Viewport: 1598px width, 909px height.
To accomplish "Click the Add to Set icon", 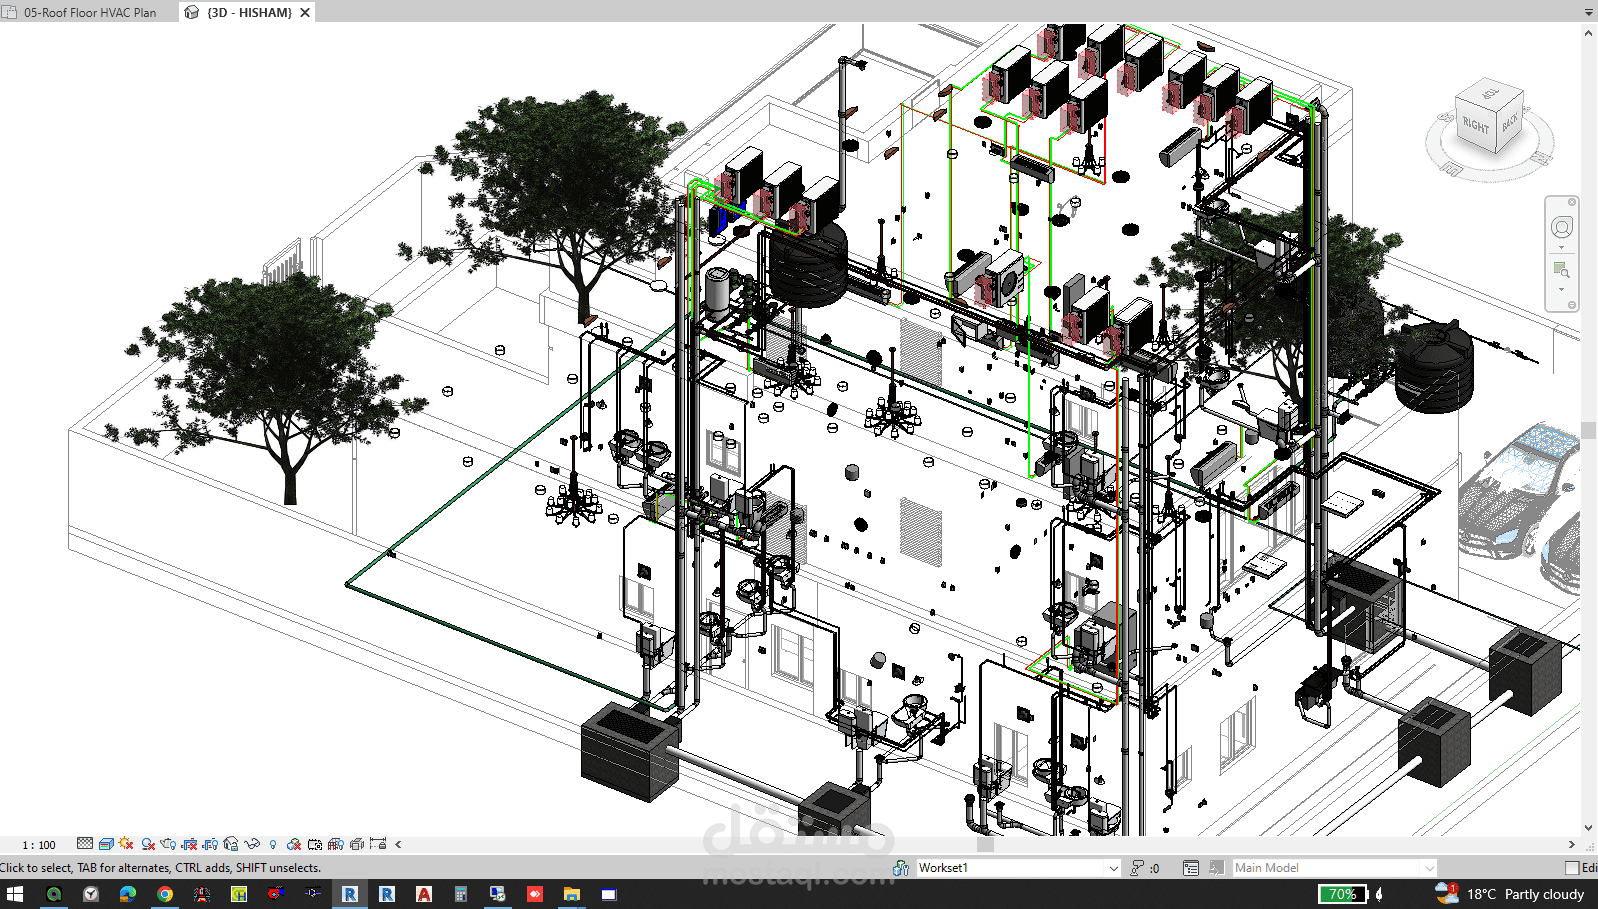I will pyautogui.click(x=1216, y=868).
